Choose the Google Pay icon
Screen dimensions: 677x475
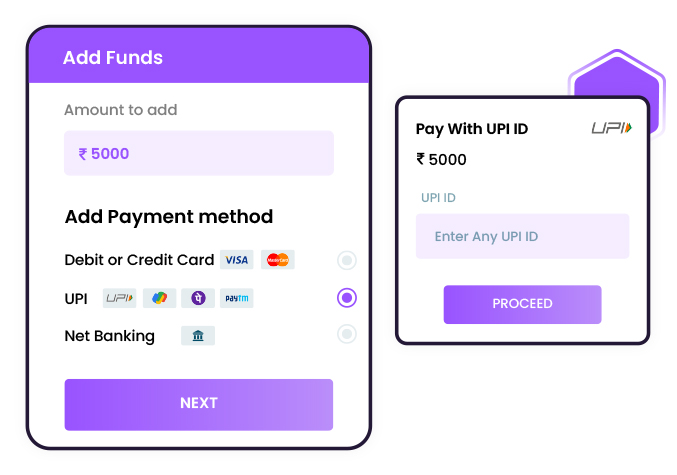pyautogui.click(x=159, y=298)
